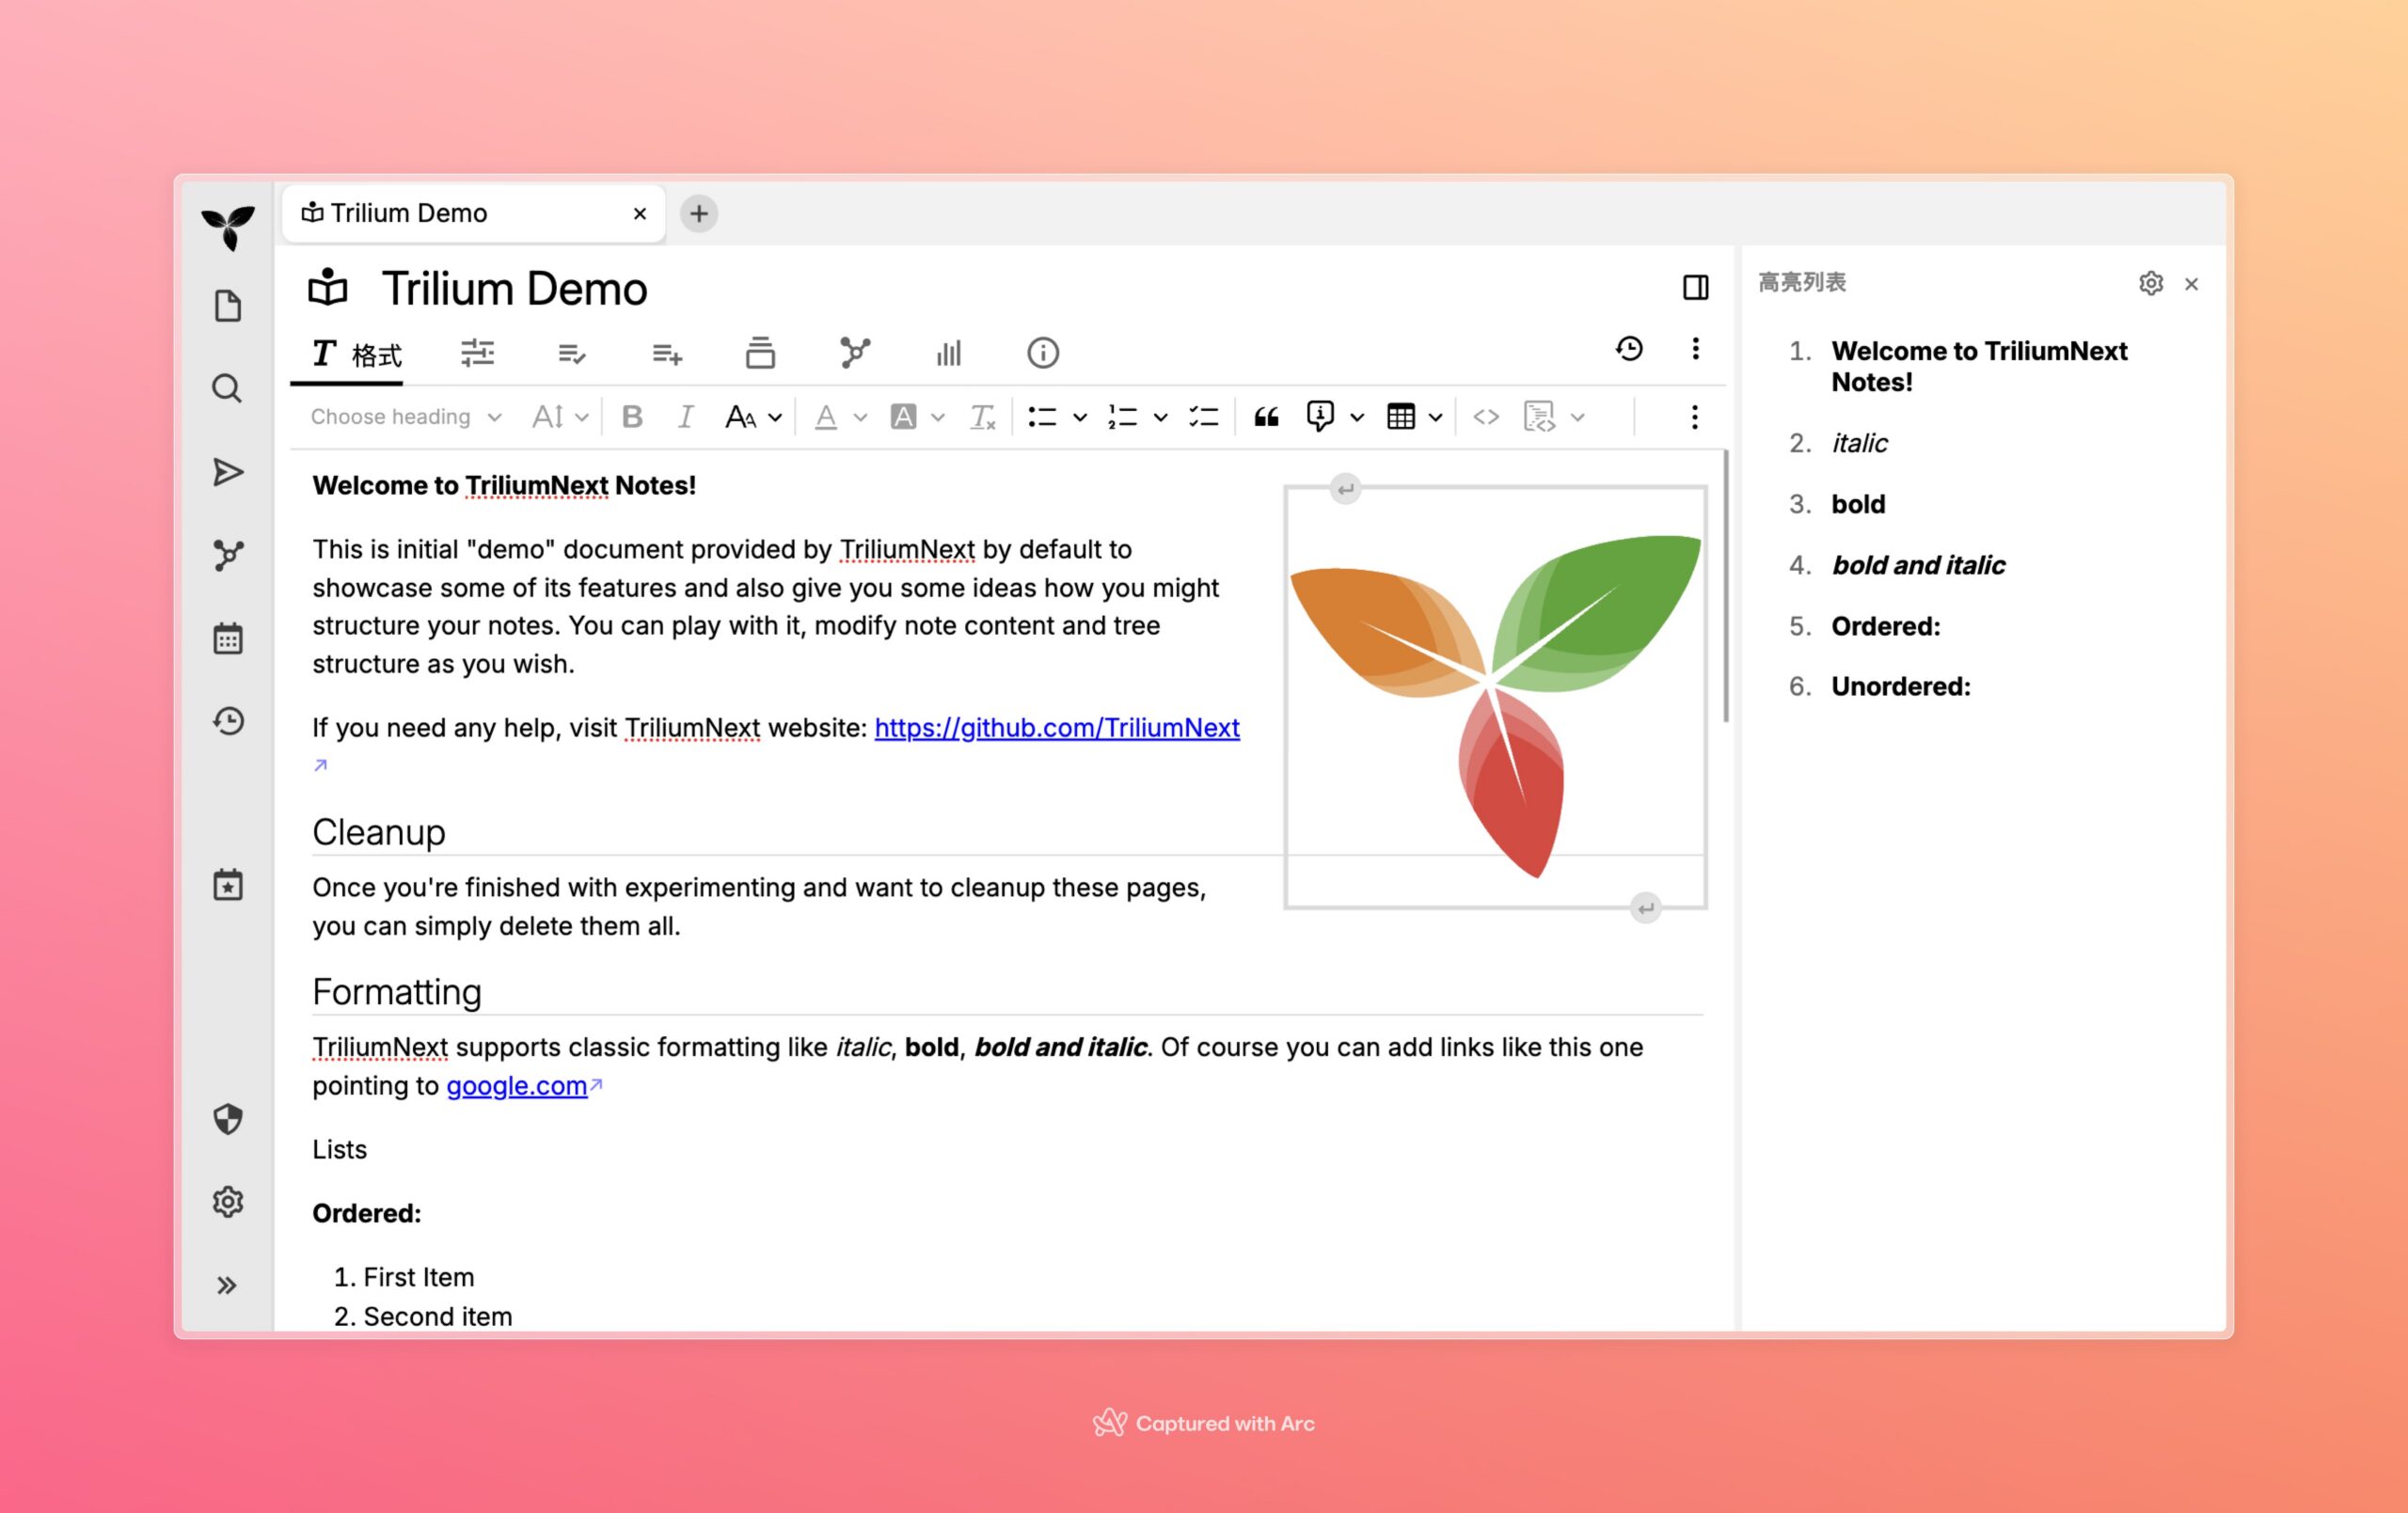Open the insert table dropdown
This screenshot has height=1513, width=2408.
coord(1413,417)
